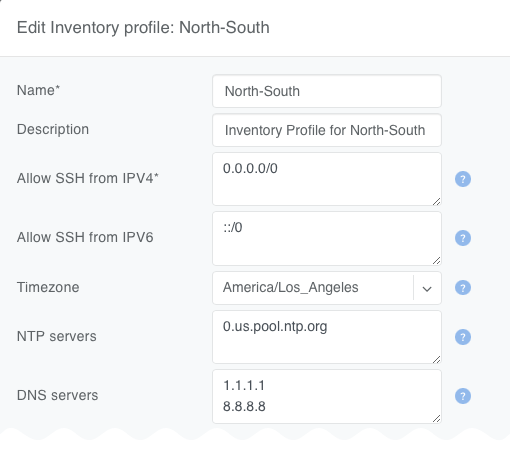The height and width of the screenshot is (464, 510).
Task: Show DNS servers help icon
Action: pyautogui.click(x=463, y=396)
